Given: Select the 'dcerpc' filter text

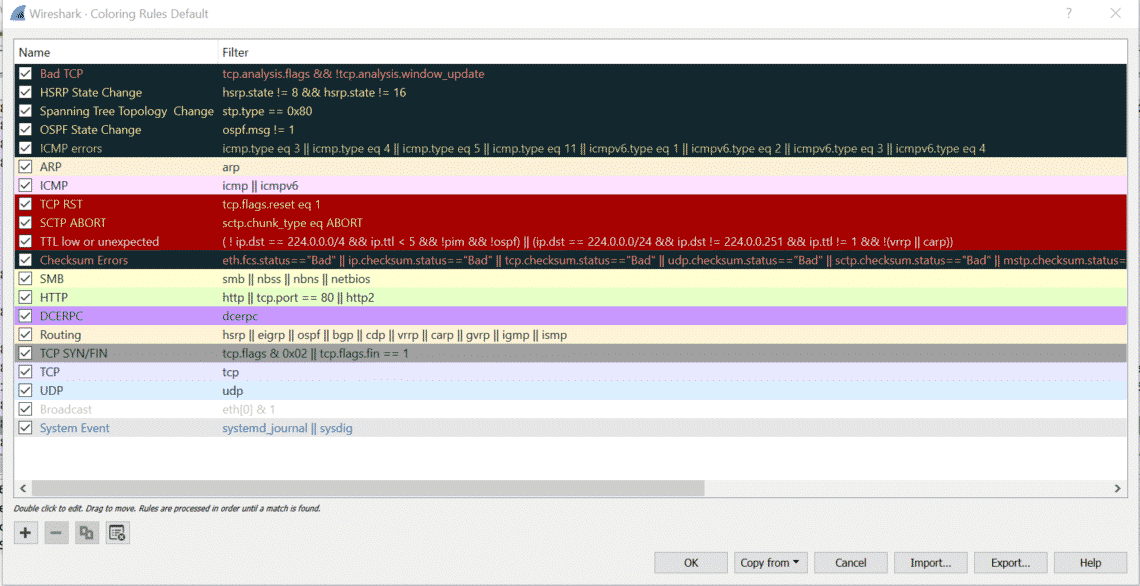Looking at the screenshot, I should coord(240,316).
